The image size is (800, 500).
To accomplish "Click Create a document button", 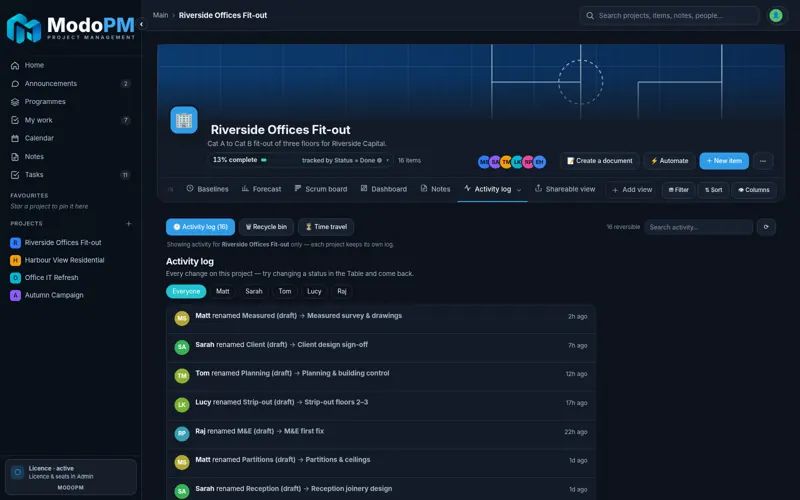I will (x=599, y=161).
